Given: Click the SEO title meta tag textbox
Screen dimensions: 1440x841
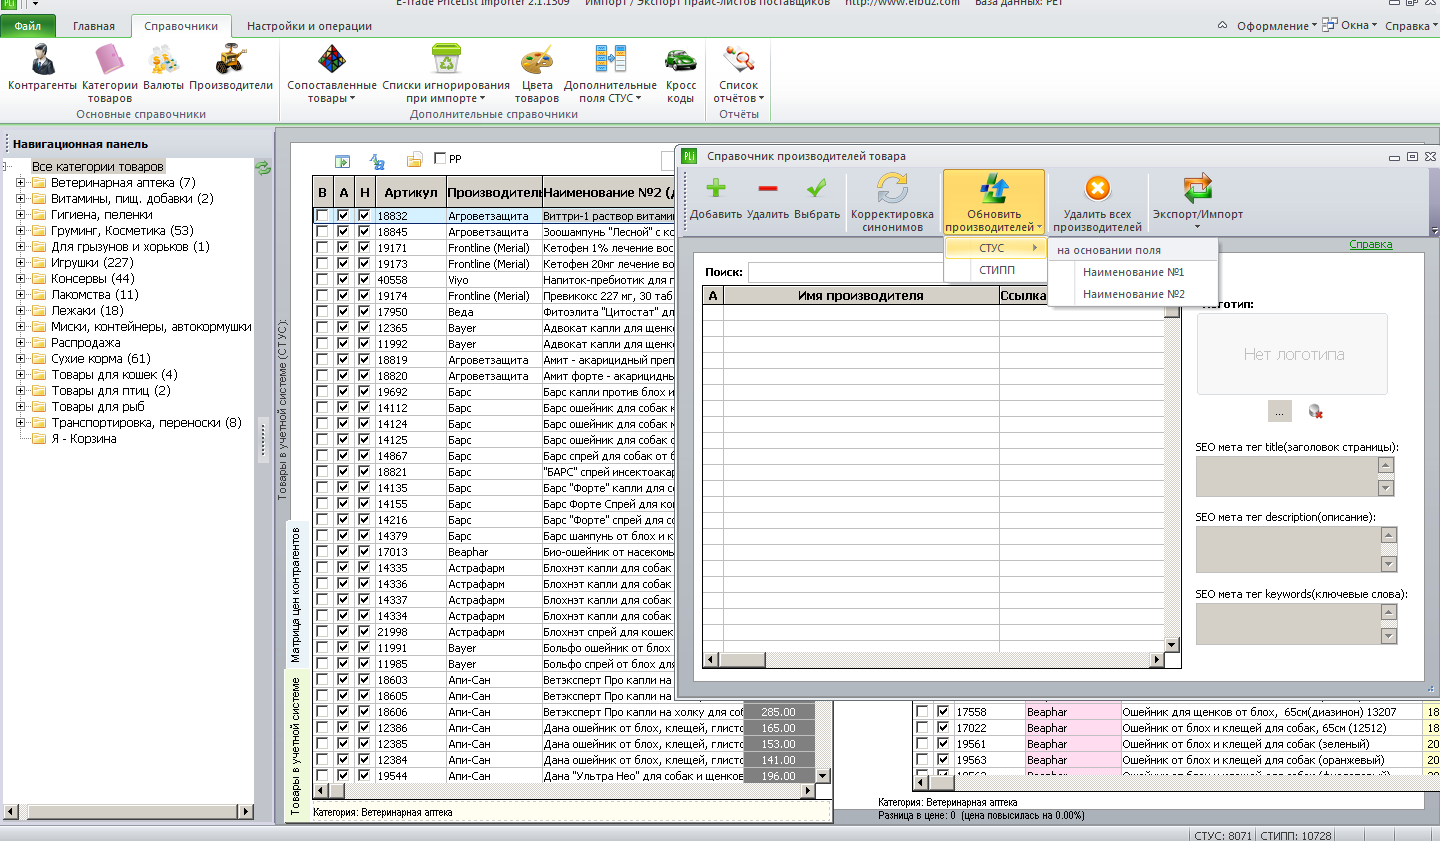Looking at the screenshot, I should 1286,476.
